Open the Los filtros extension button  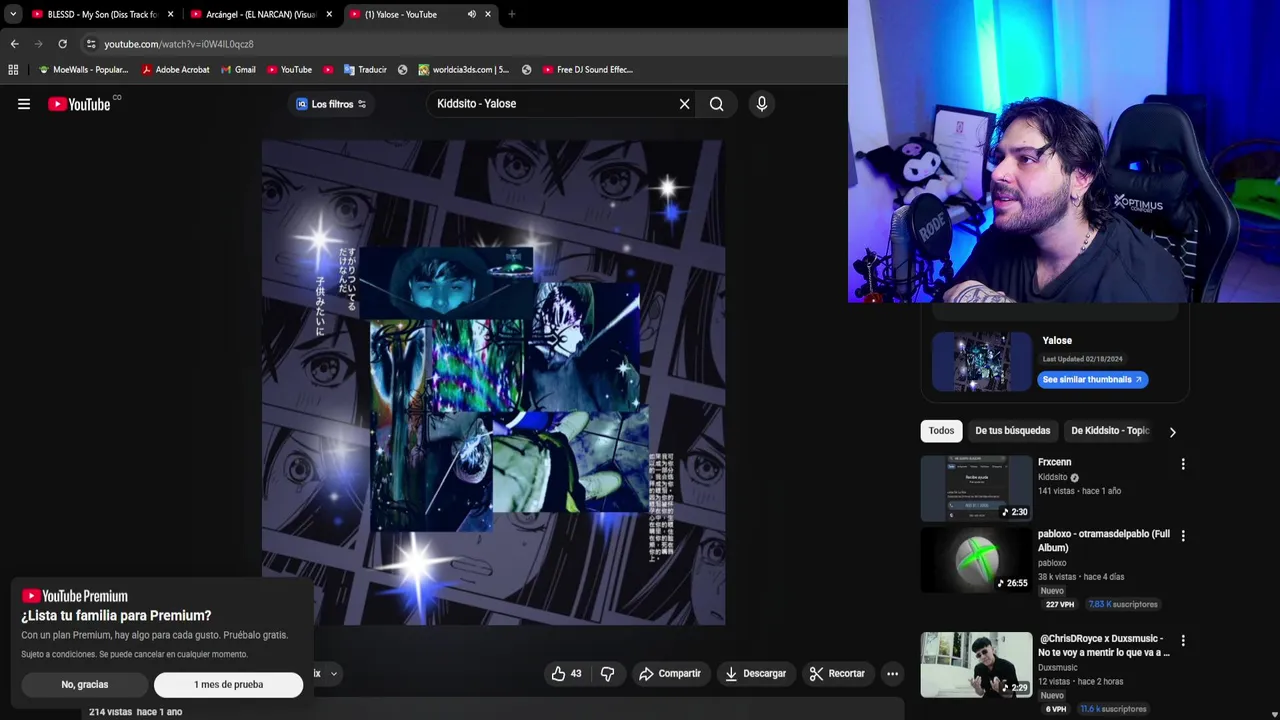pos(331,104)
